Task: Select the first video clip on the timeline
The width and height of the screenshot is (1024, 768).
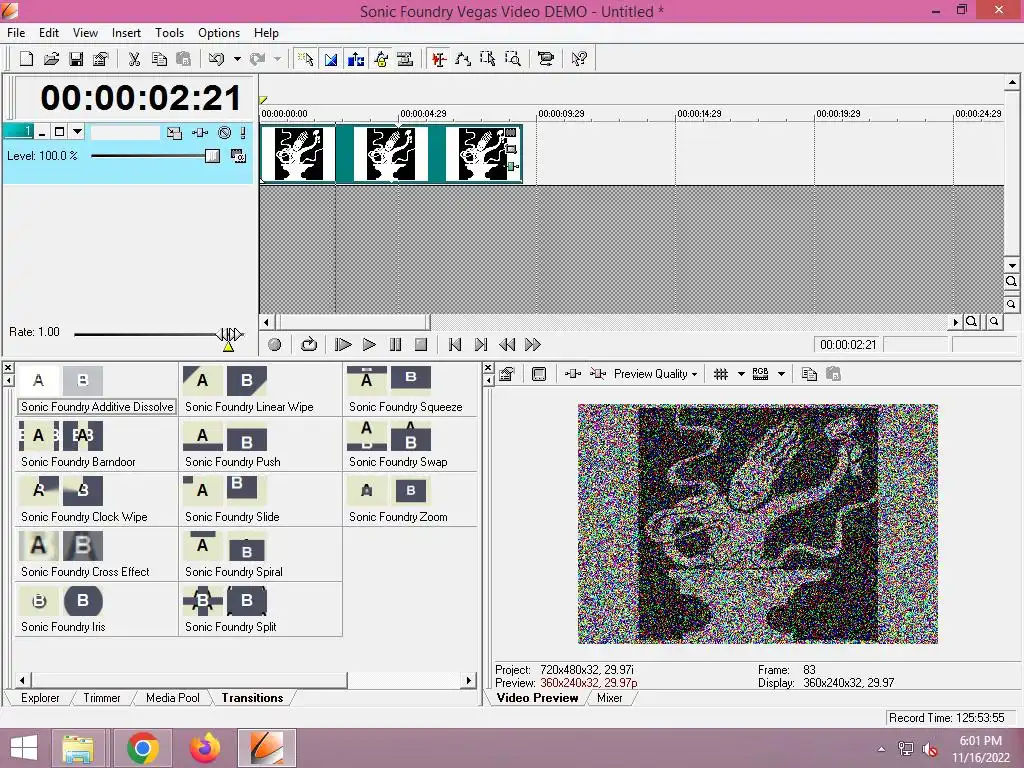Action: pyautogui.click(x=298, y=154)
